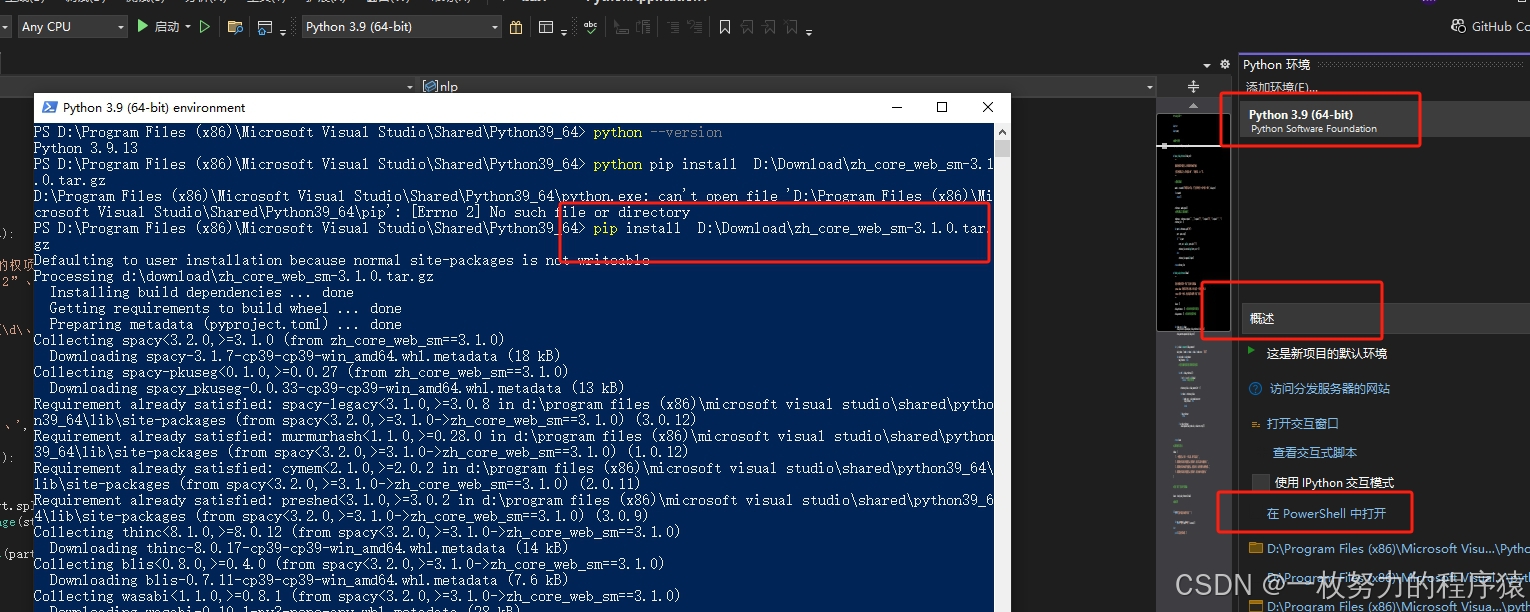
Task: Click the blue question-mark icon beside 访问分发服务器的网站
Action: pos(1256,389)
